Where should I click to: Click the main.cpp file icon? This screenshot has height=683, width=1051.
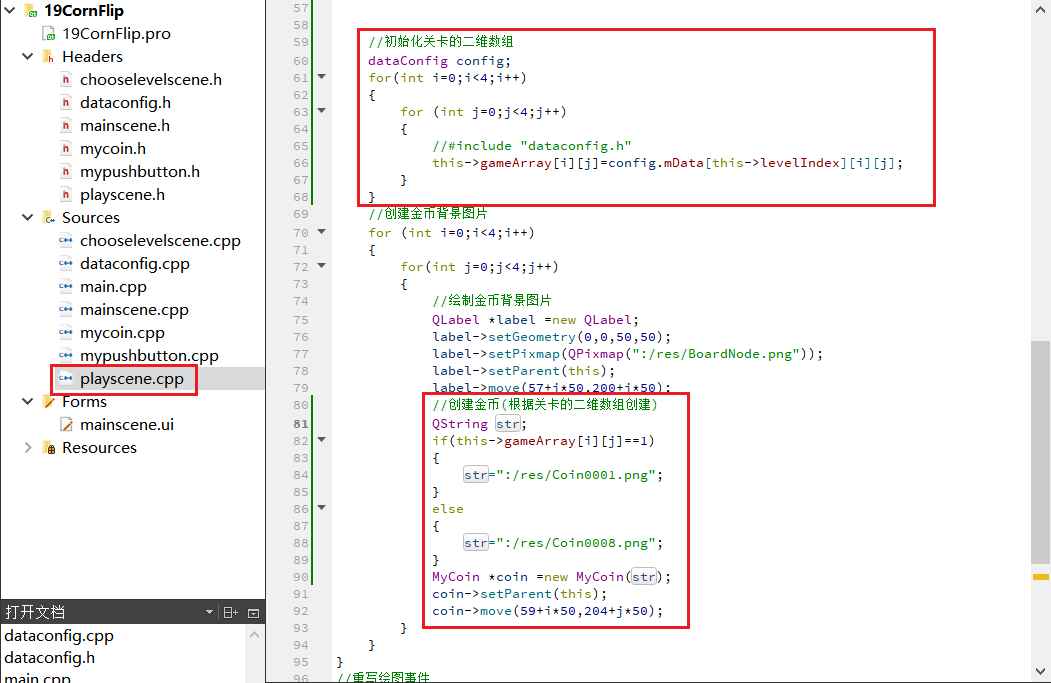click(x=66, y=287)
